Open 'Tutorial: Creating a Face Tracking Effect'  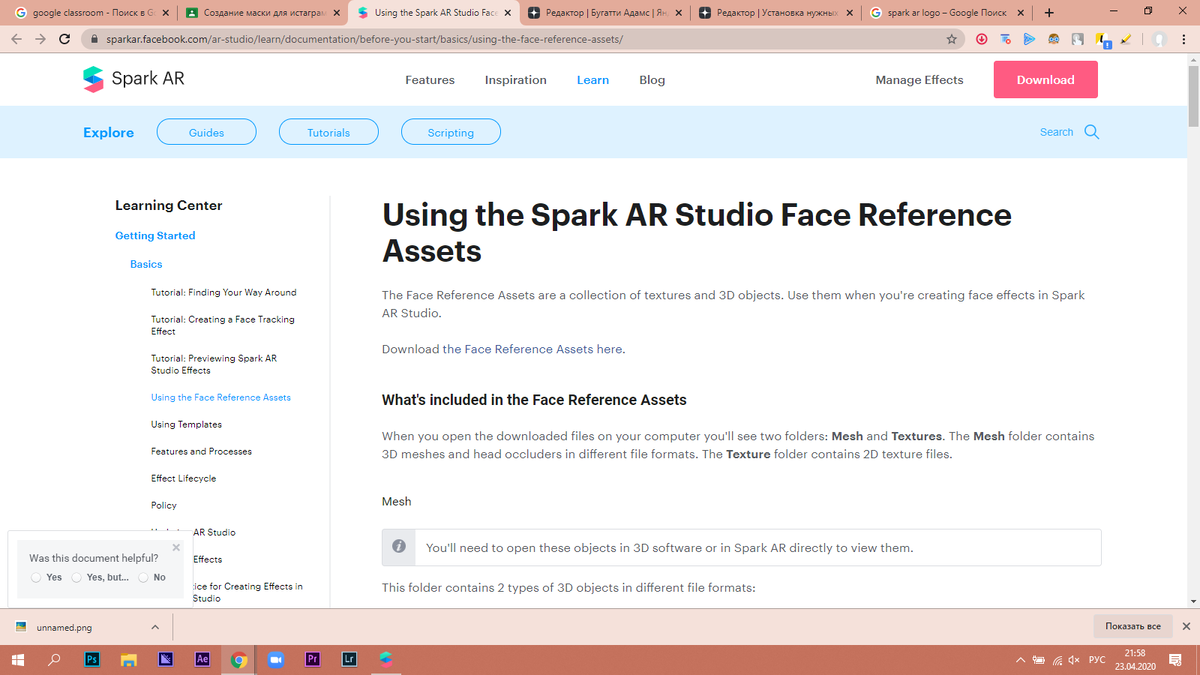[x=223, y=325]
